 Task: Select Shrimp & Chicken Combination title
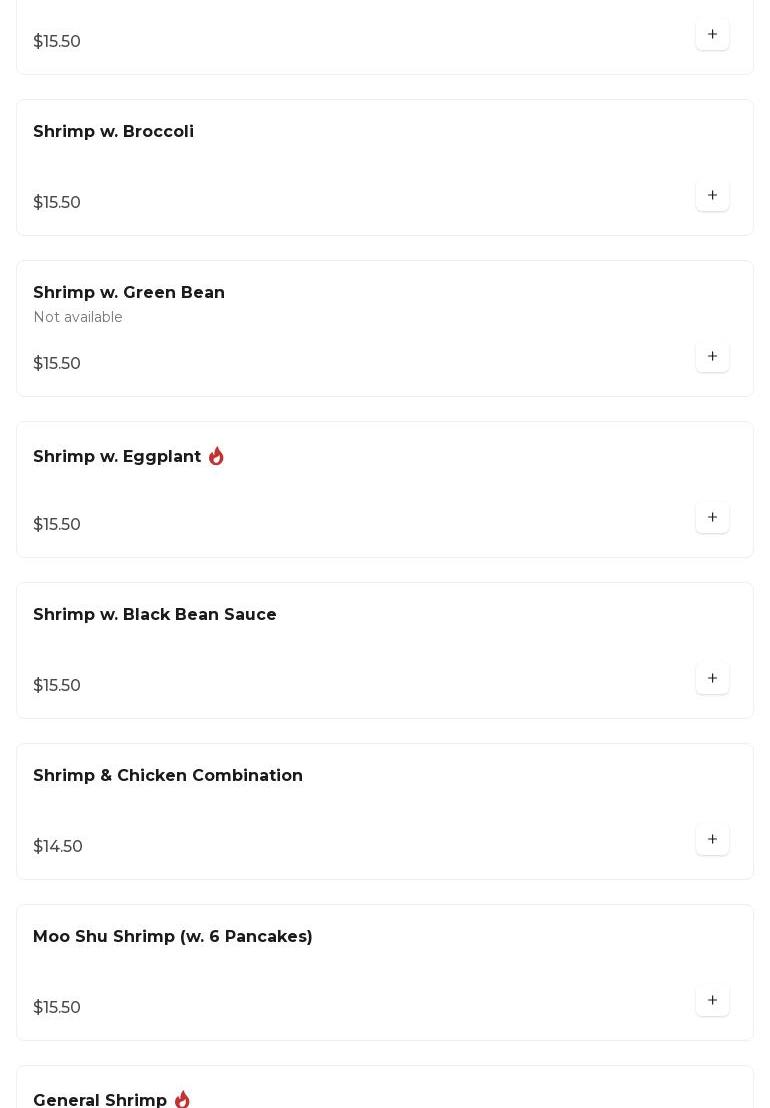click(x=168, y=776)
